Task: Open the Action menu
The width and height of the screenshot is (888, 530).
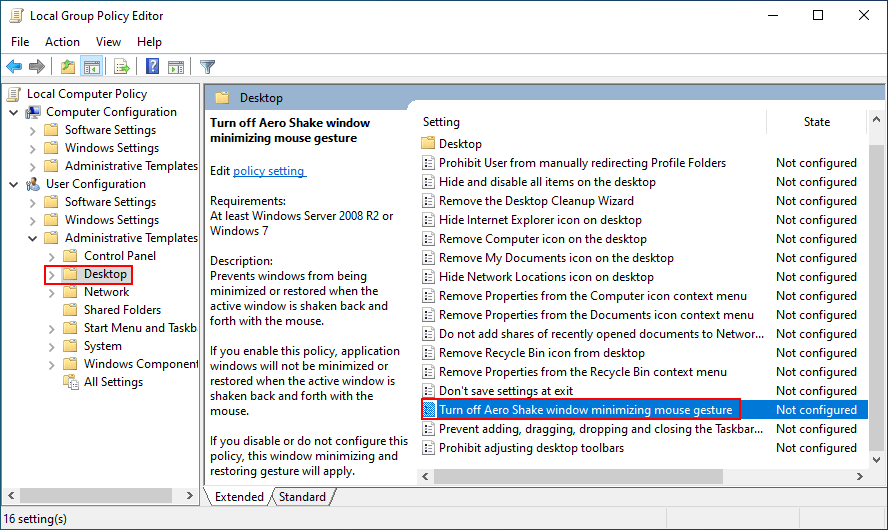Action: 62,42
